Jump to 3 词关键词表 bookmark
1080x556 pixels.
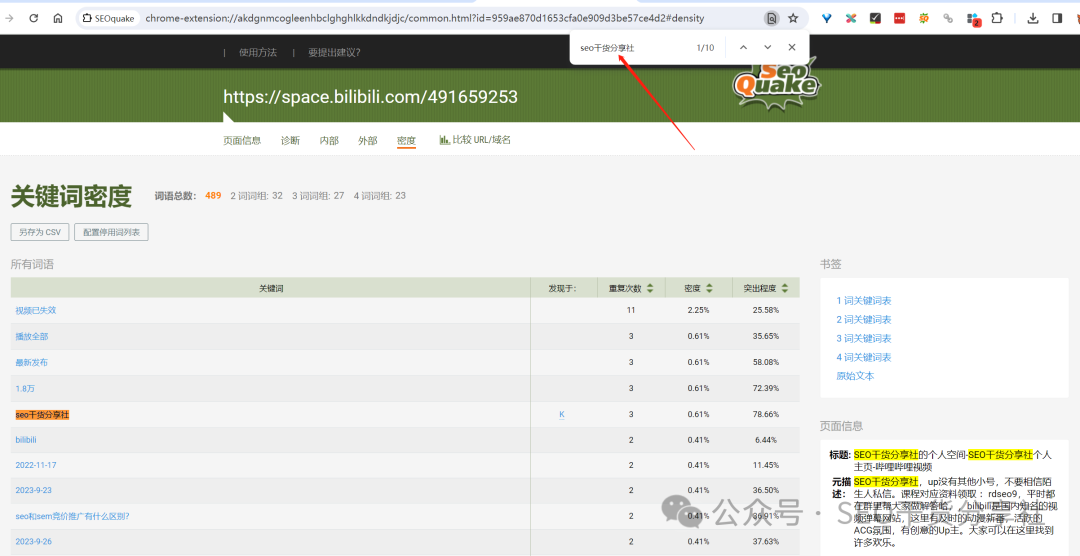pos(864,338)
